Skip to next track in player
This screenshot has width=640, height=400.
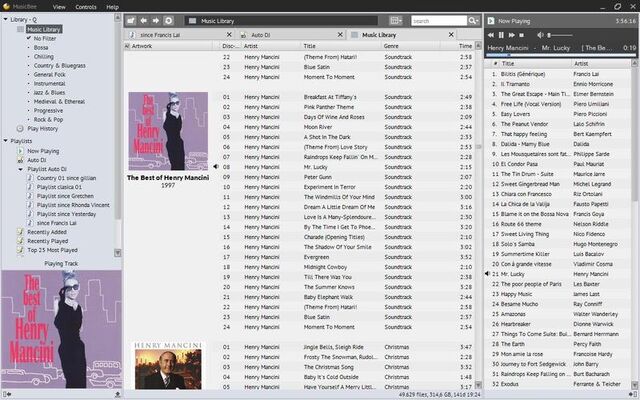(x=511, y=35)
